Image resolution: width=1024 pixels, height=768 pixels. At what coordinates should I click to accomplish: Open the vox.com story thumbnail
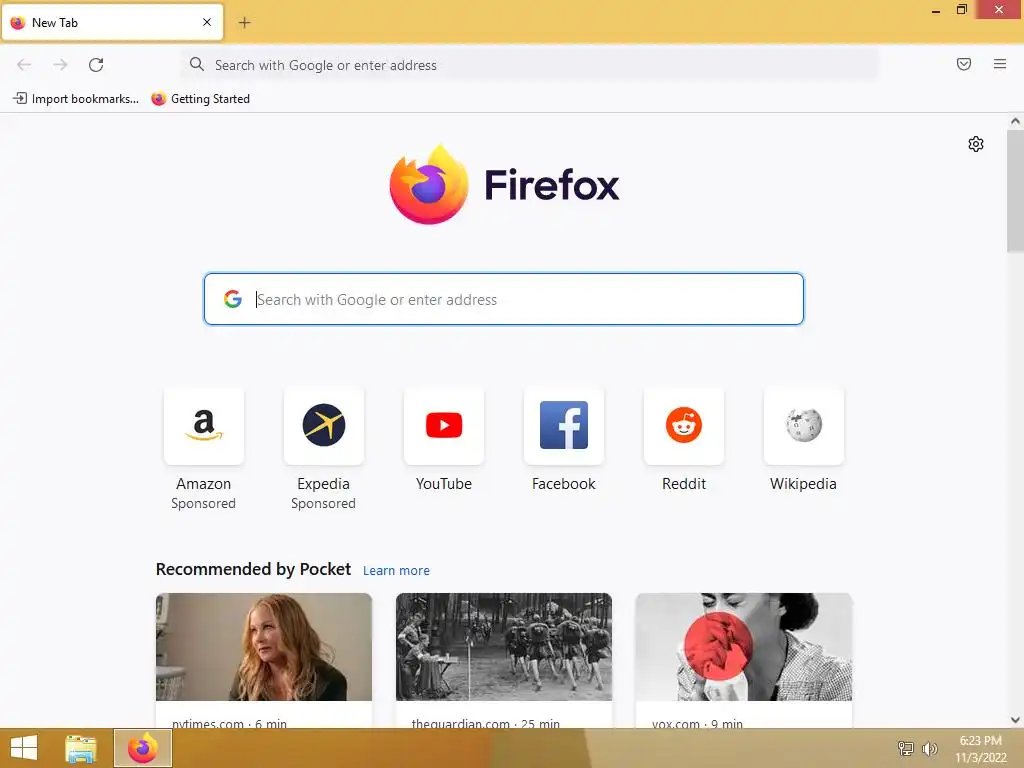[x=744, y=647]
